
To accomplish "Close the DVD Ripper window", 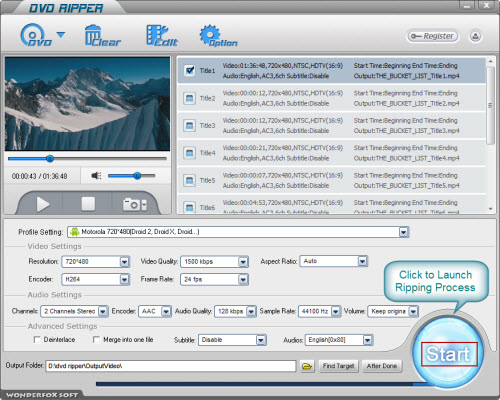I will coord(487,5).
